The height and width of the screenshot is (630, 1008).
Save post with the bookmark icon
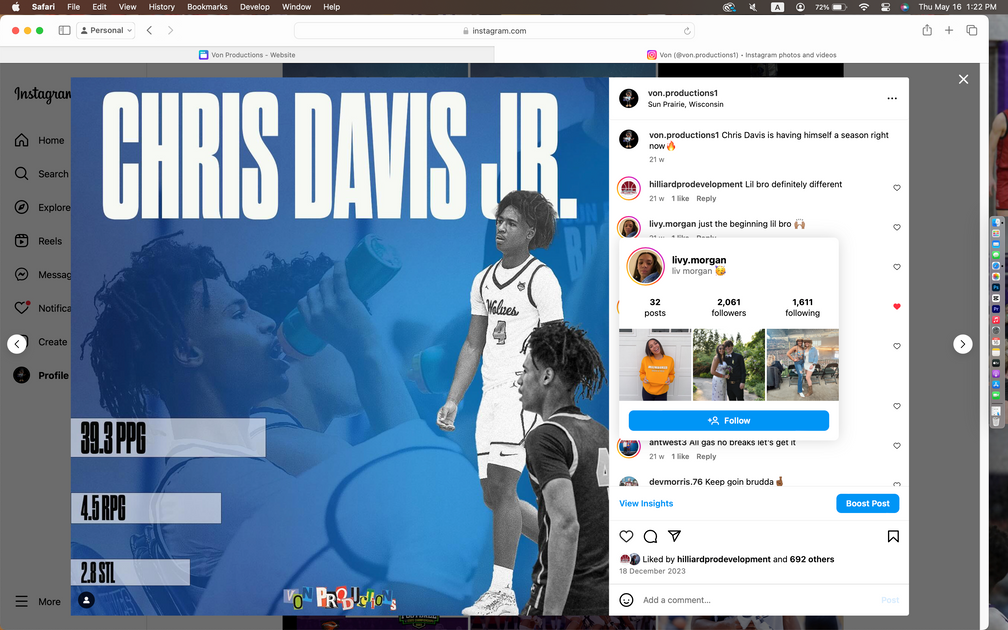893,536
